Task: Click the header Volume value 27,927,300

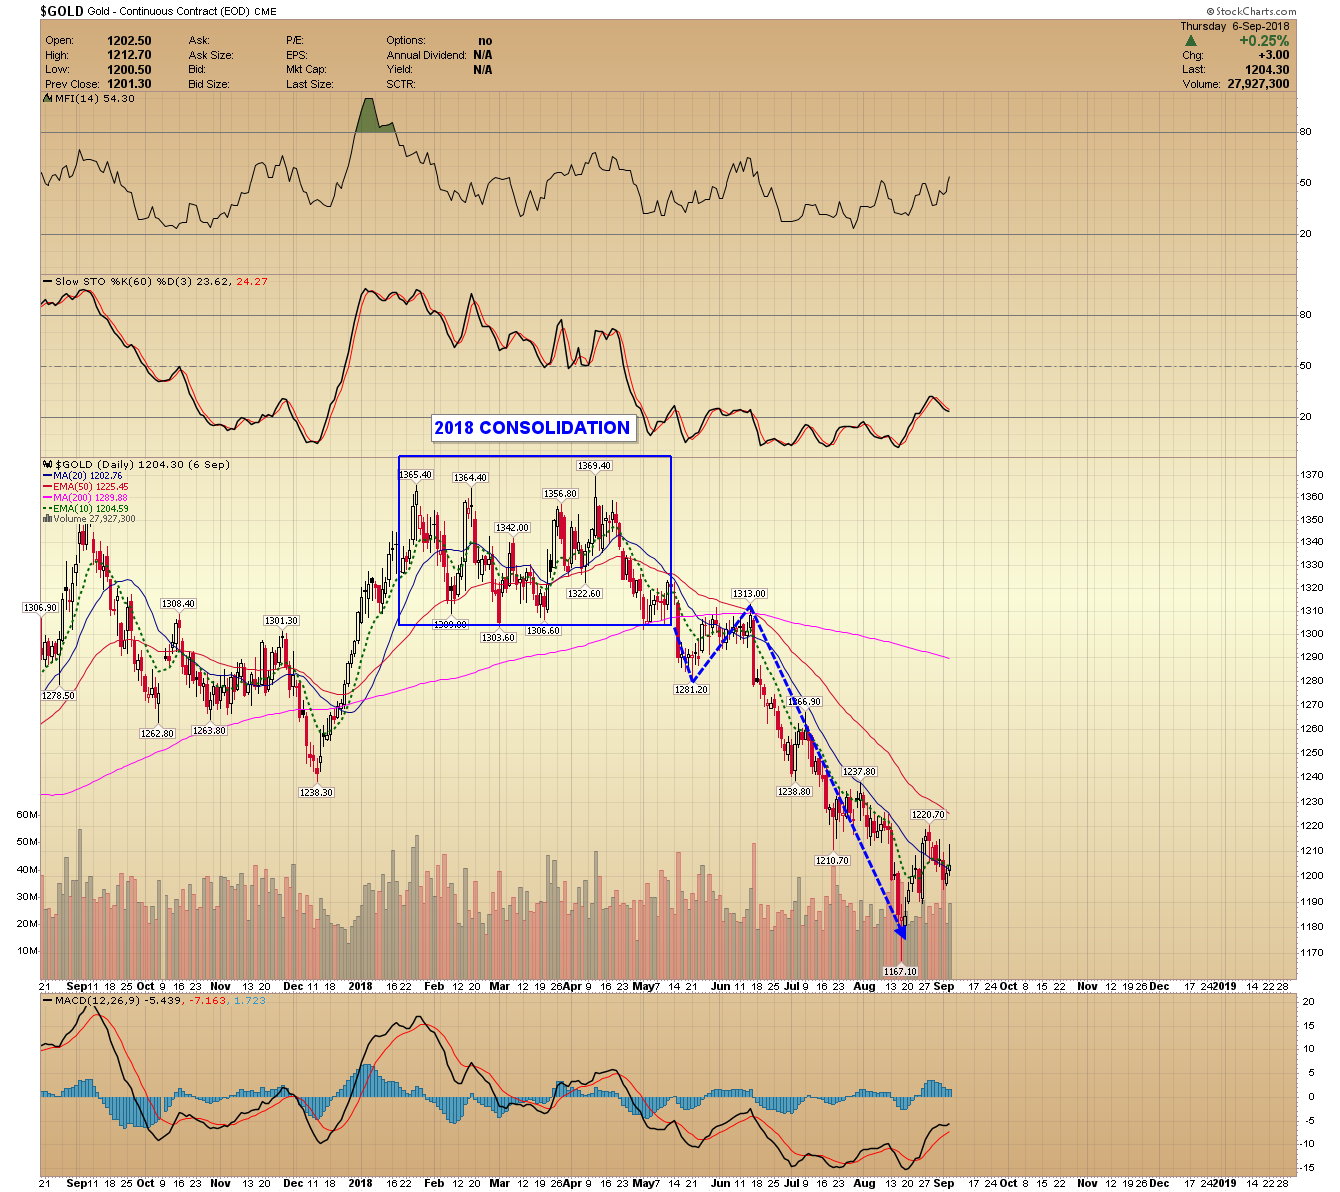Action: 1258,84
